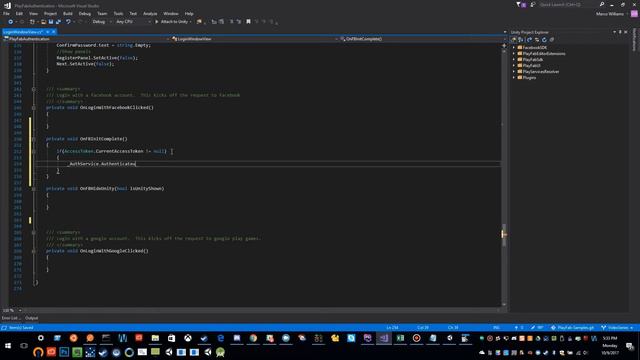The image size is (640, 360).
Task: Click the Open File toolbar icon
Action: 43,22
